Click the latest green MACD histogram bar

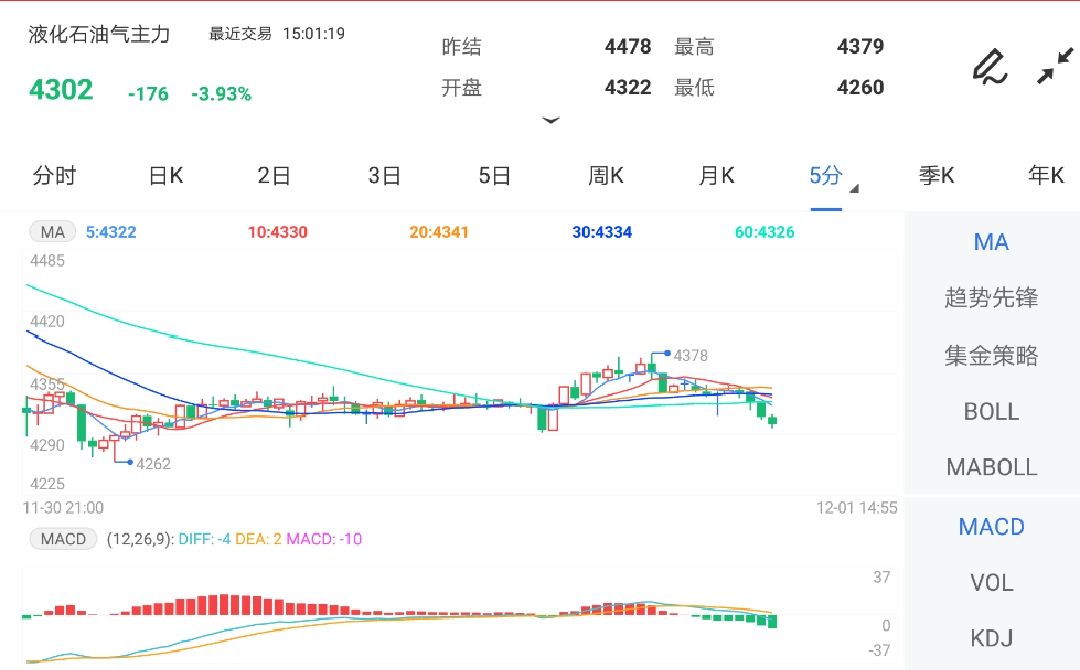coord(772,621)
